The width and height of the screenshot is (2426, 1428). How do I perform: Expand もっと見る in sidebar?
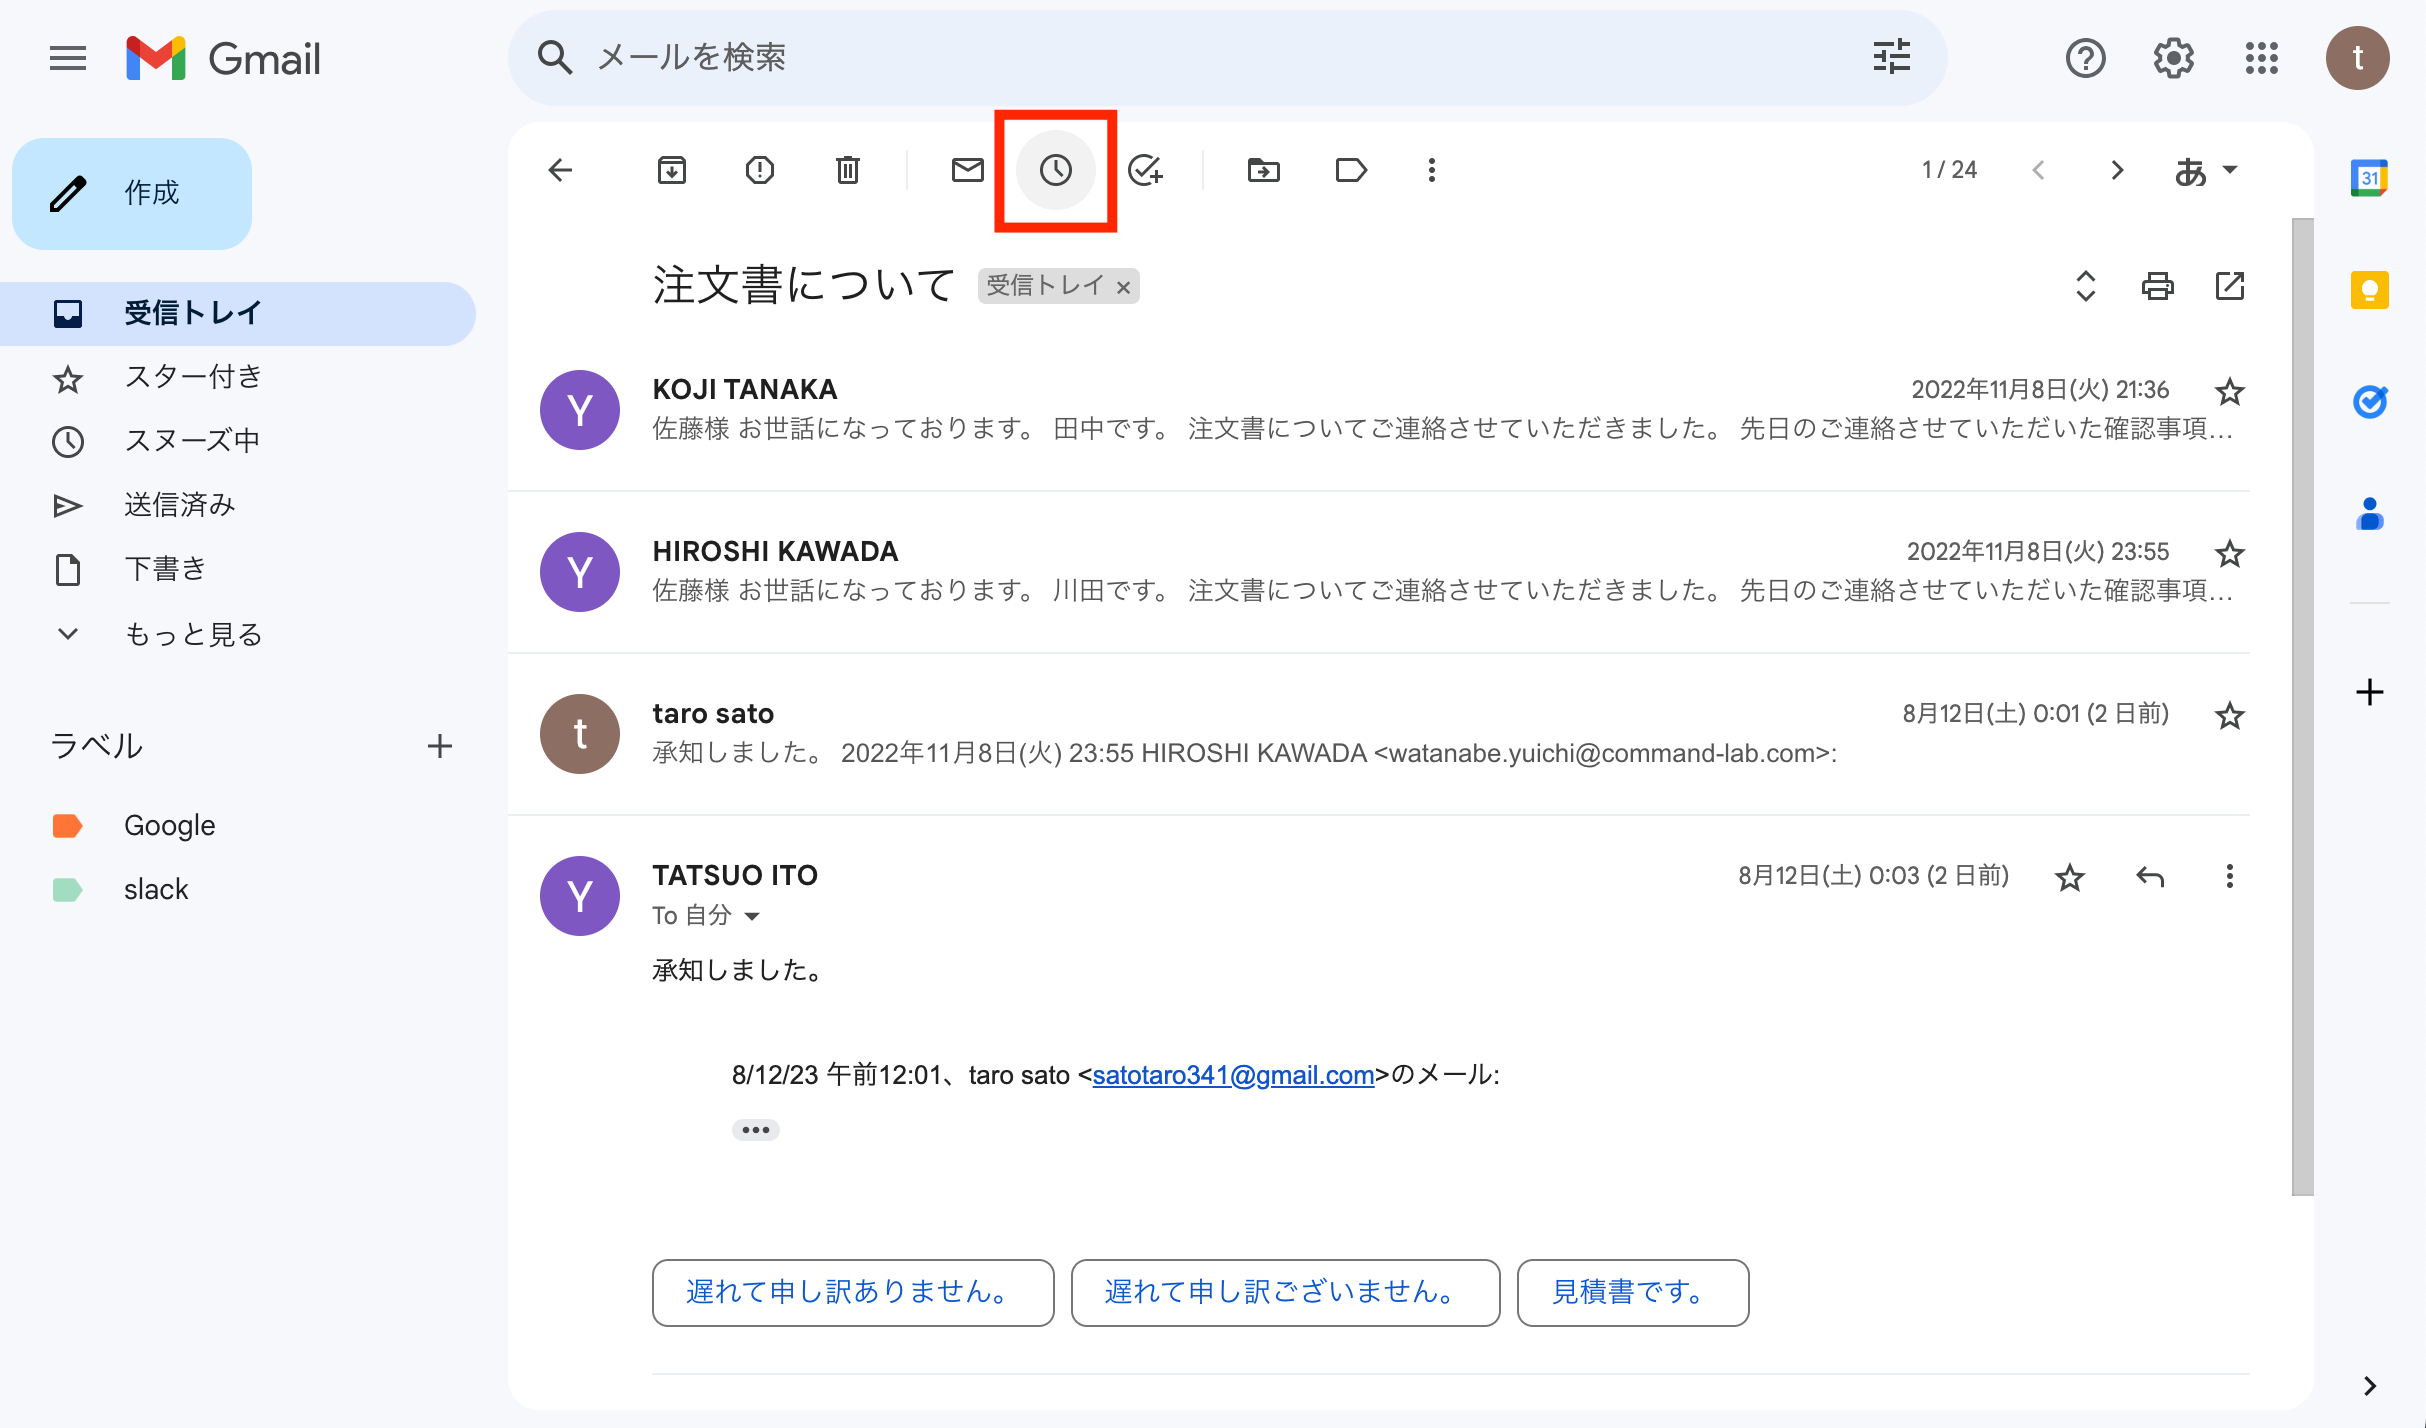tap(238, 634)
